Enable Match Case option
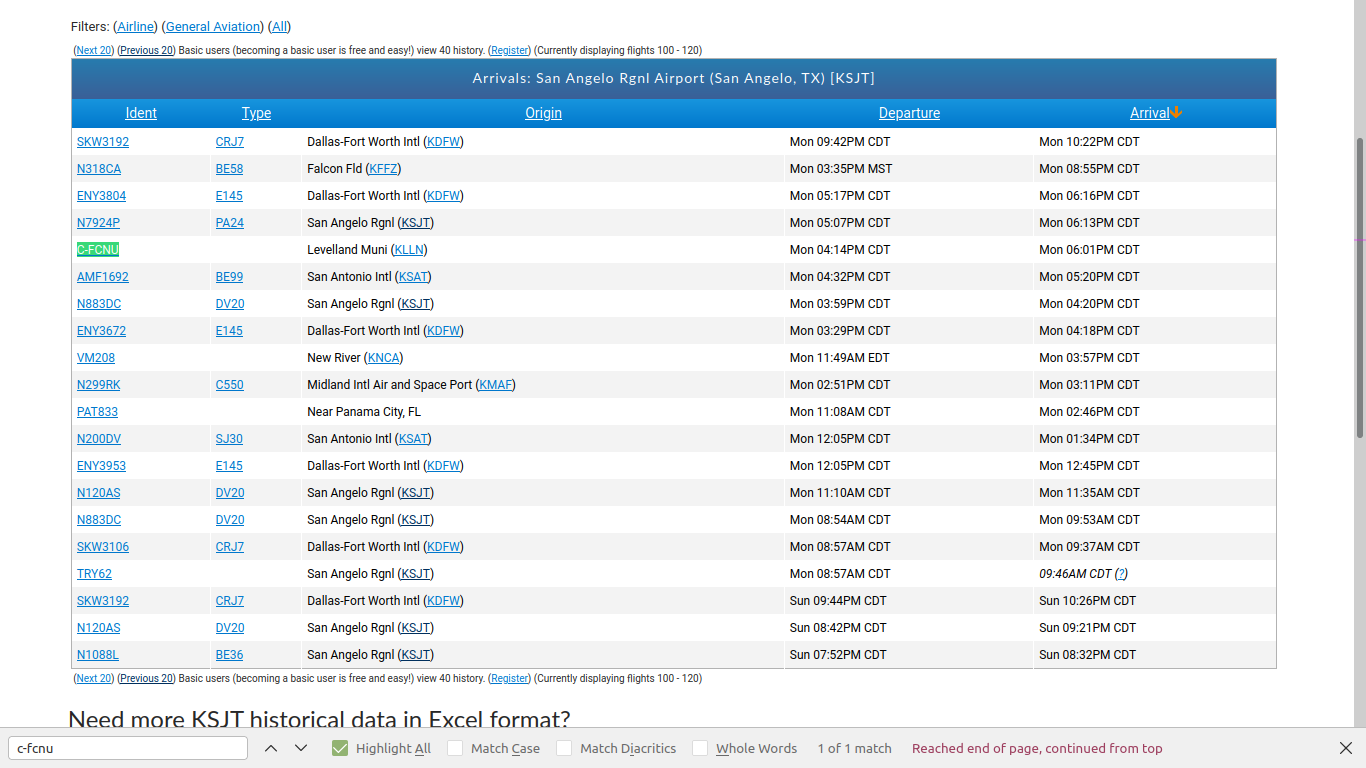 tap(455, 748)
